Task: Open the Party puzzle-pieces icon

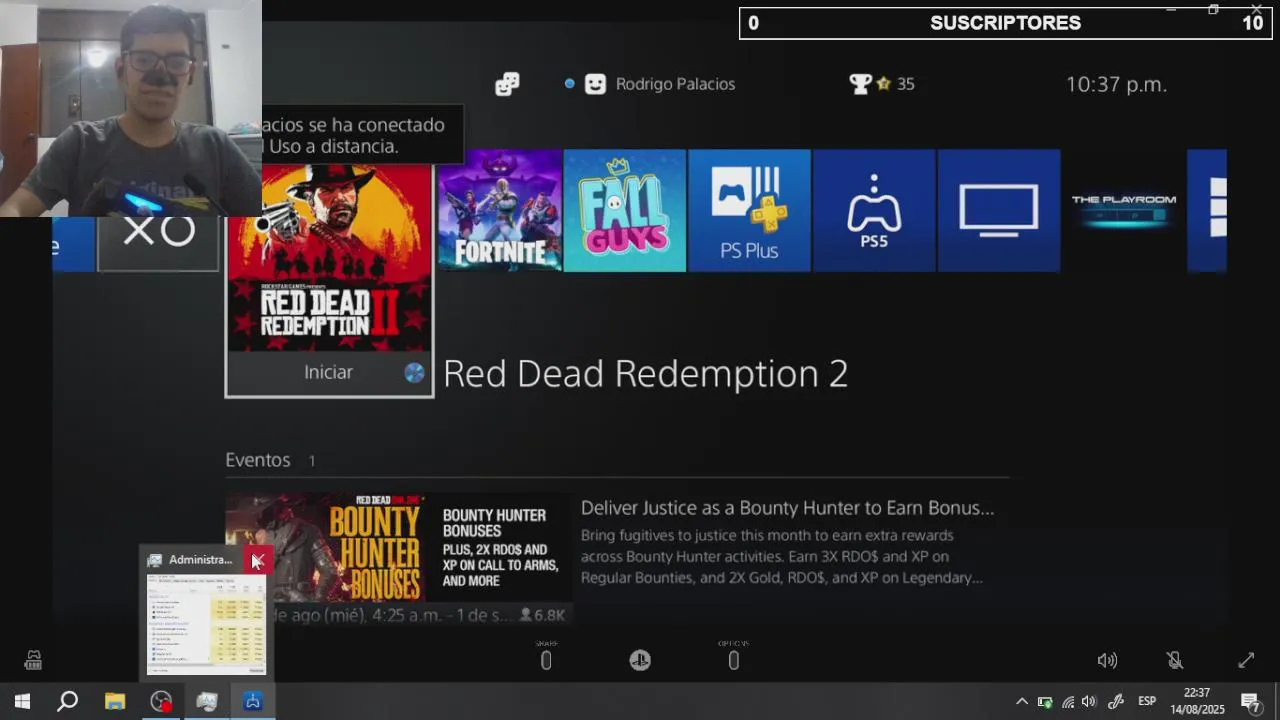Action: click(x=507, y=84)
